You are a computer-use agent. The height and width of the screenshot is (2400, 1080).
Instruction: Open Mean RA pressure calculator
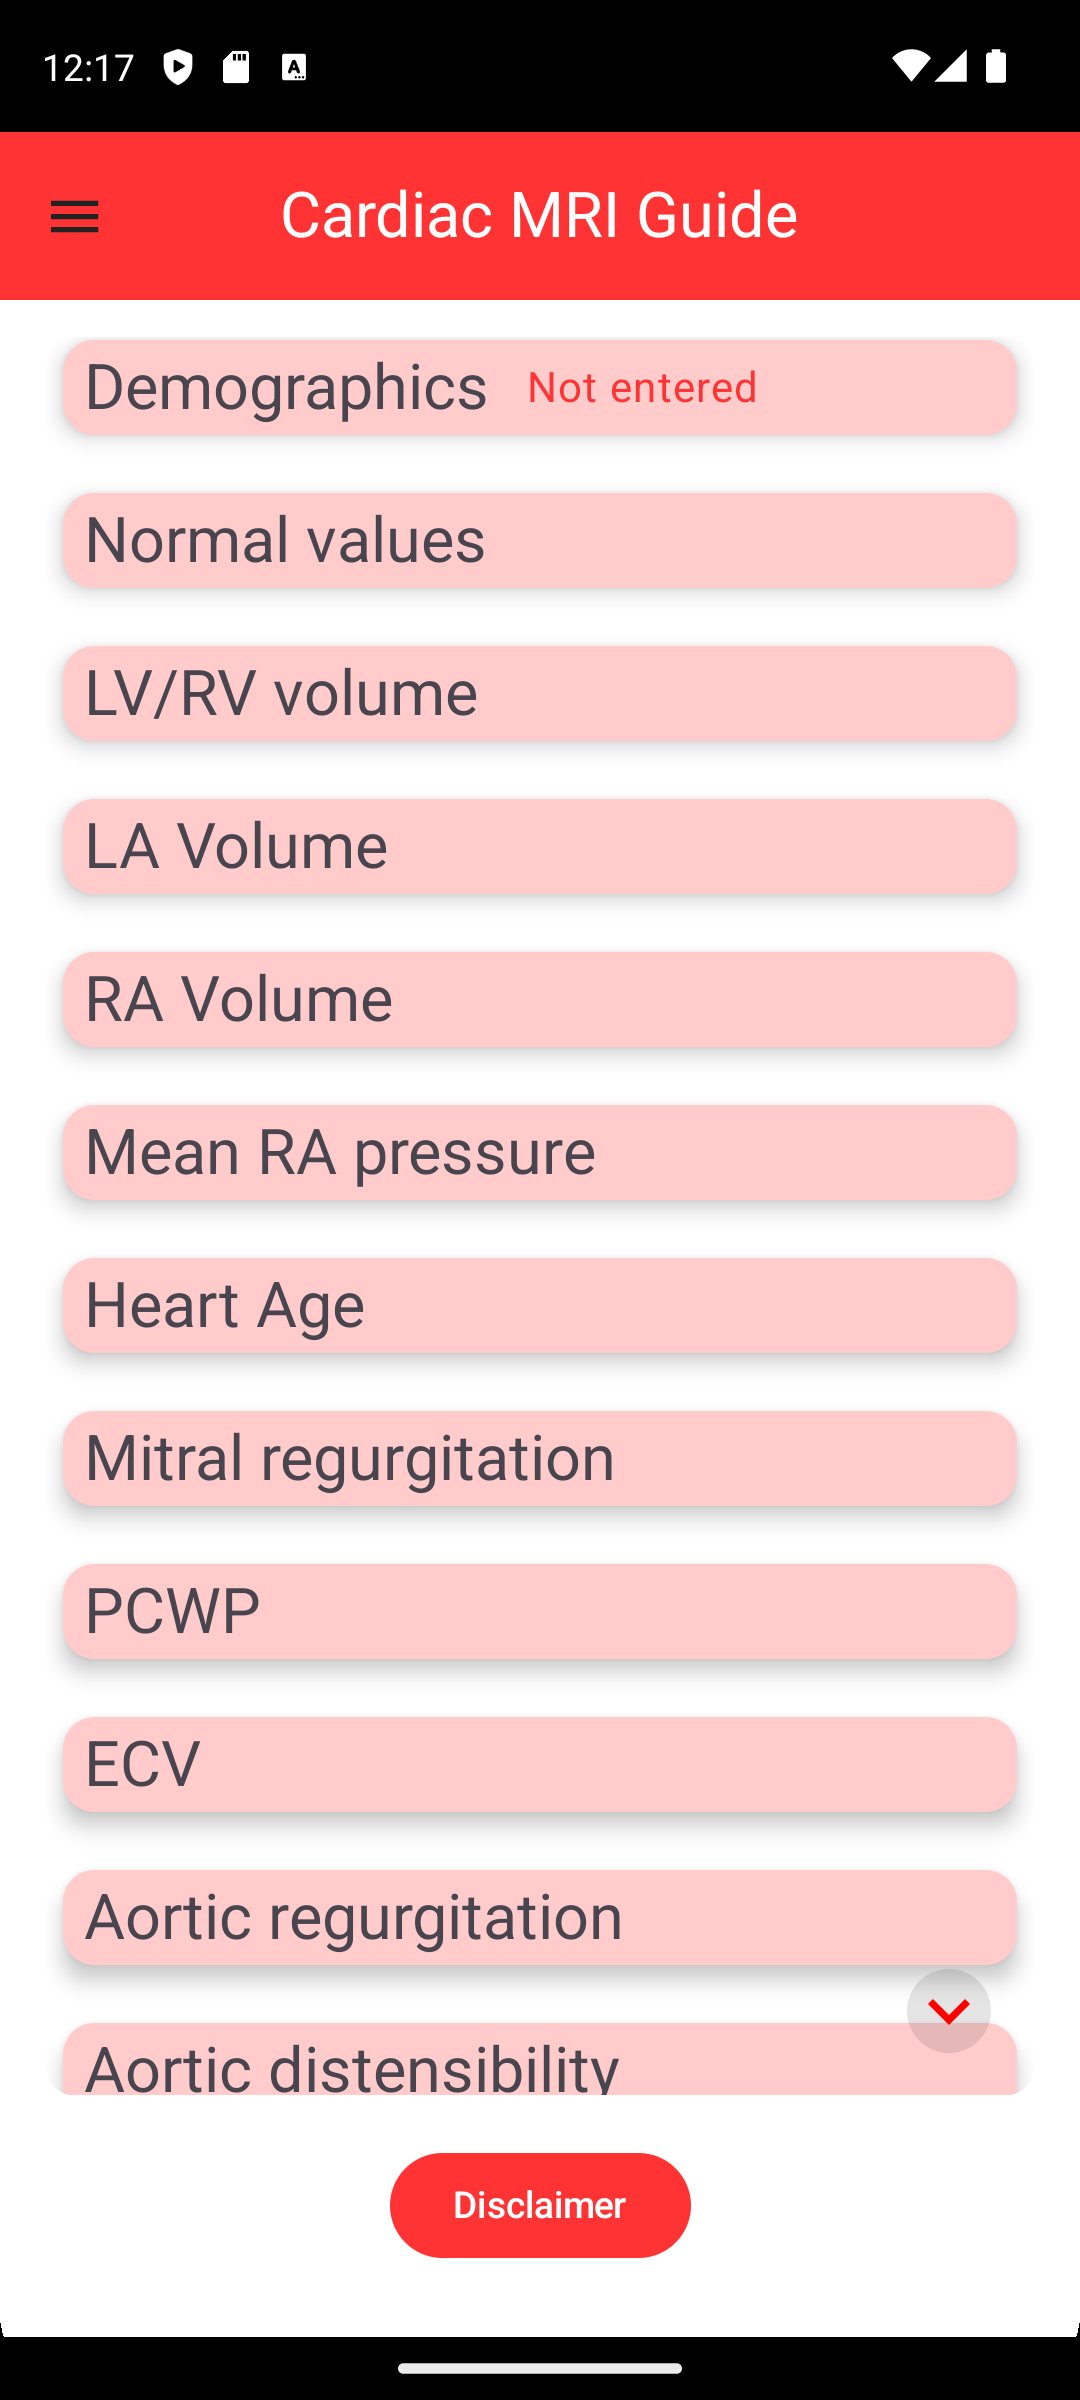(540, 1152)
